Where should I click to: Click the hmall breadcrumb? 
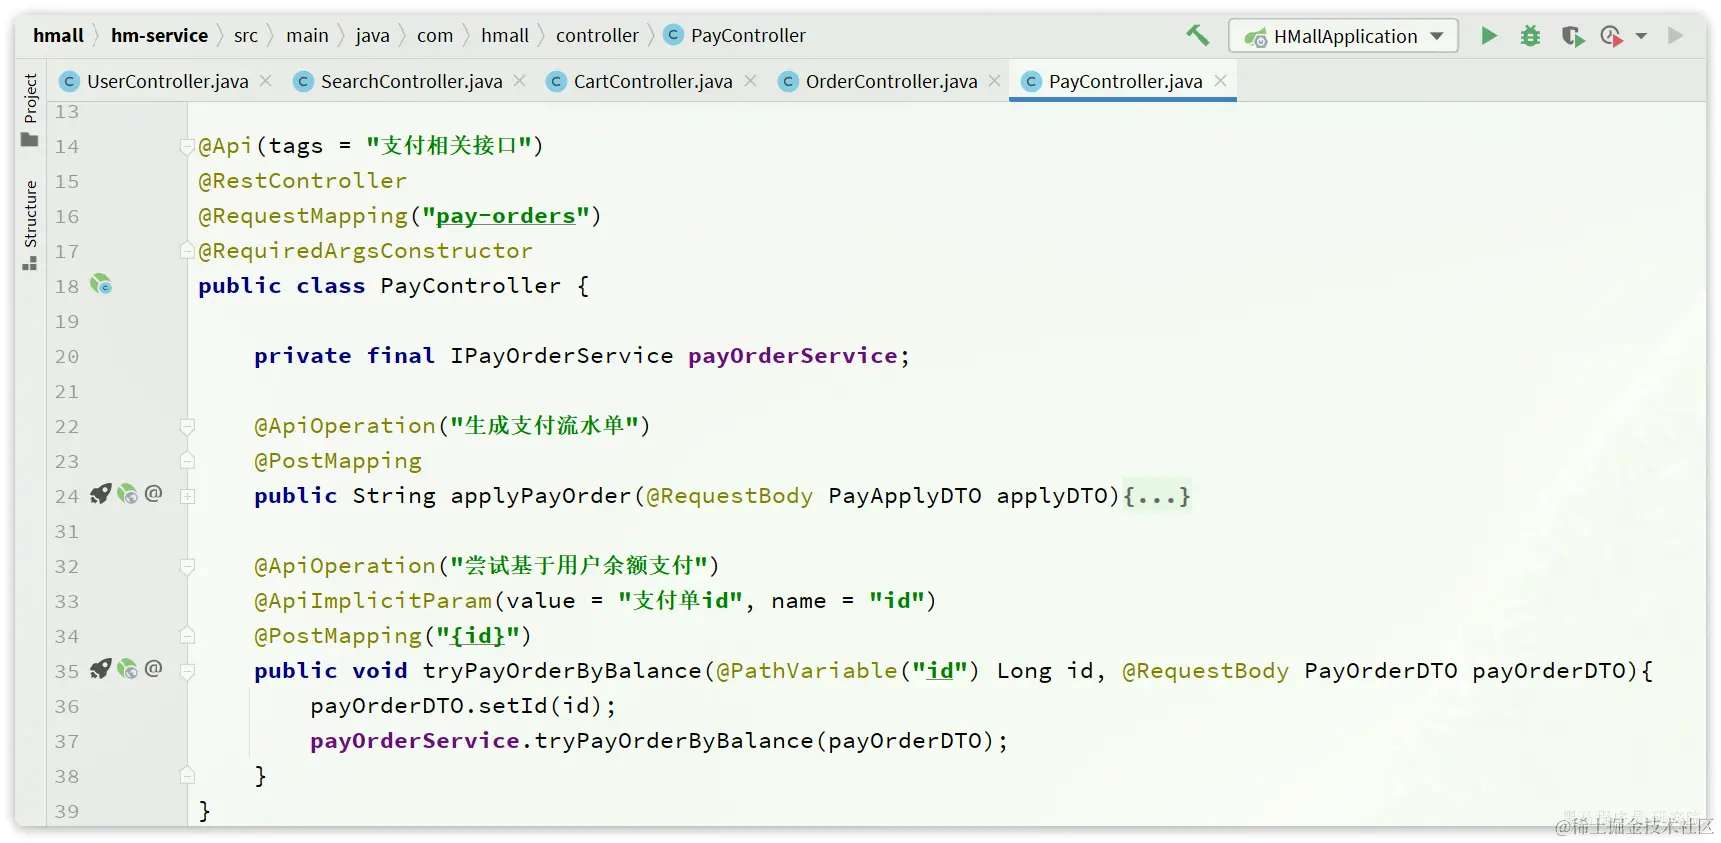click(58, 36)
